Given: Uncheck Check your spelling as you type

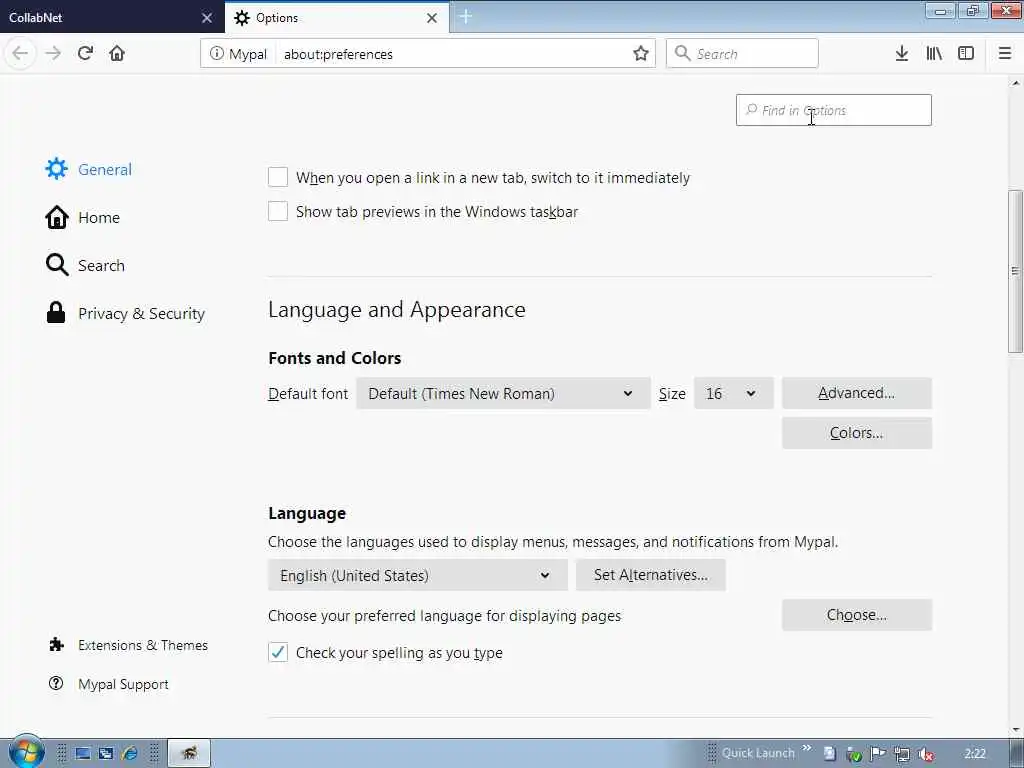Looking at the screenshot, I should (x=278, y=652).
